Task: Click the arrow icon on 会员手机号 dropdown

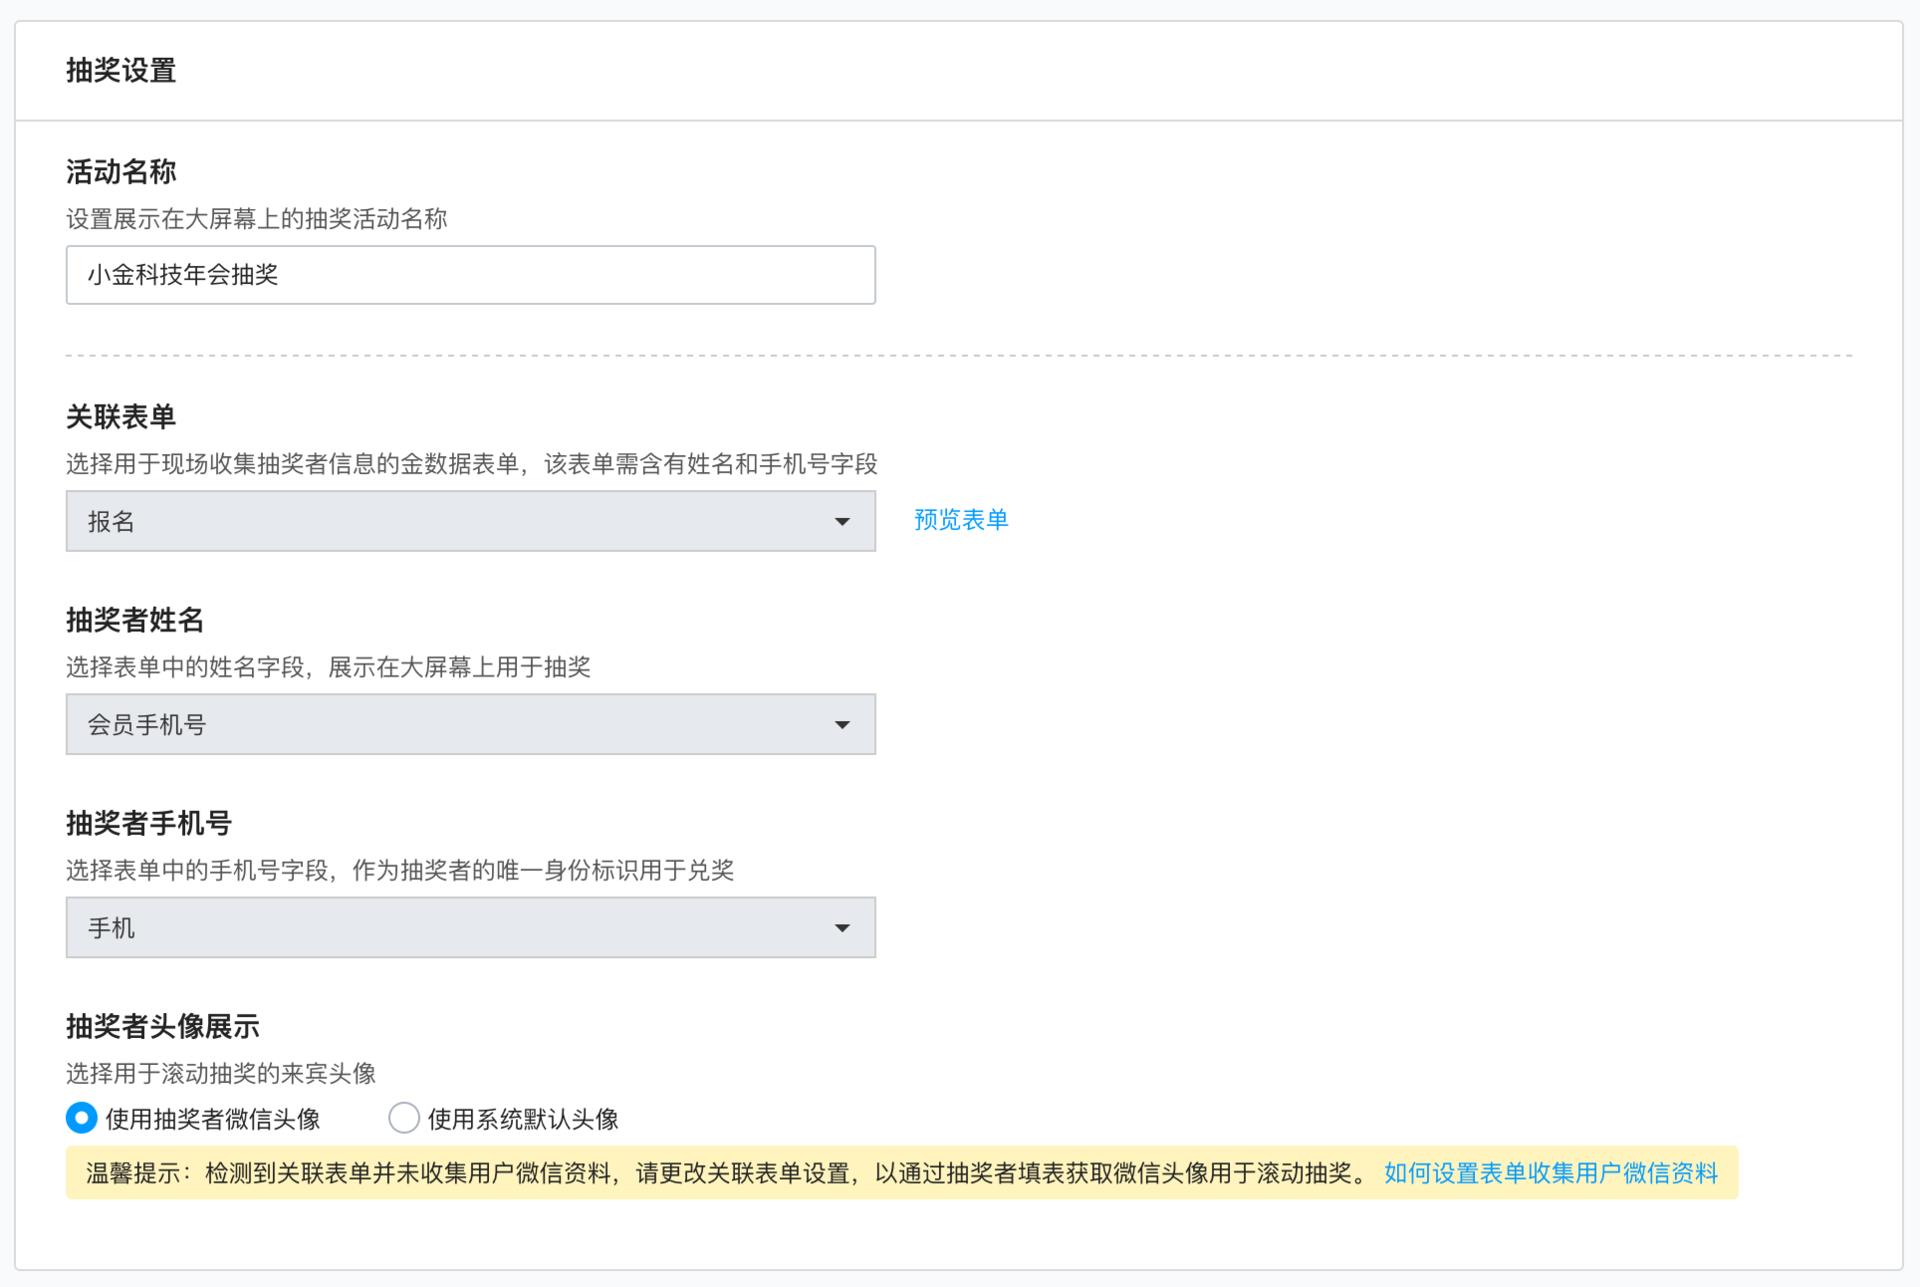Action: point(842,725)
